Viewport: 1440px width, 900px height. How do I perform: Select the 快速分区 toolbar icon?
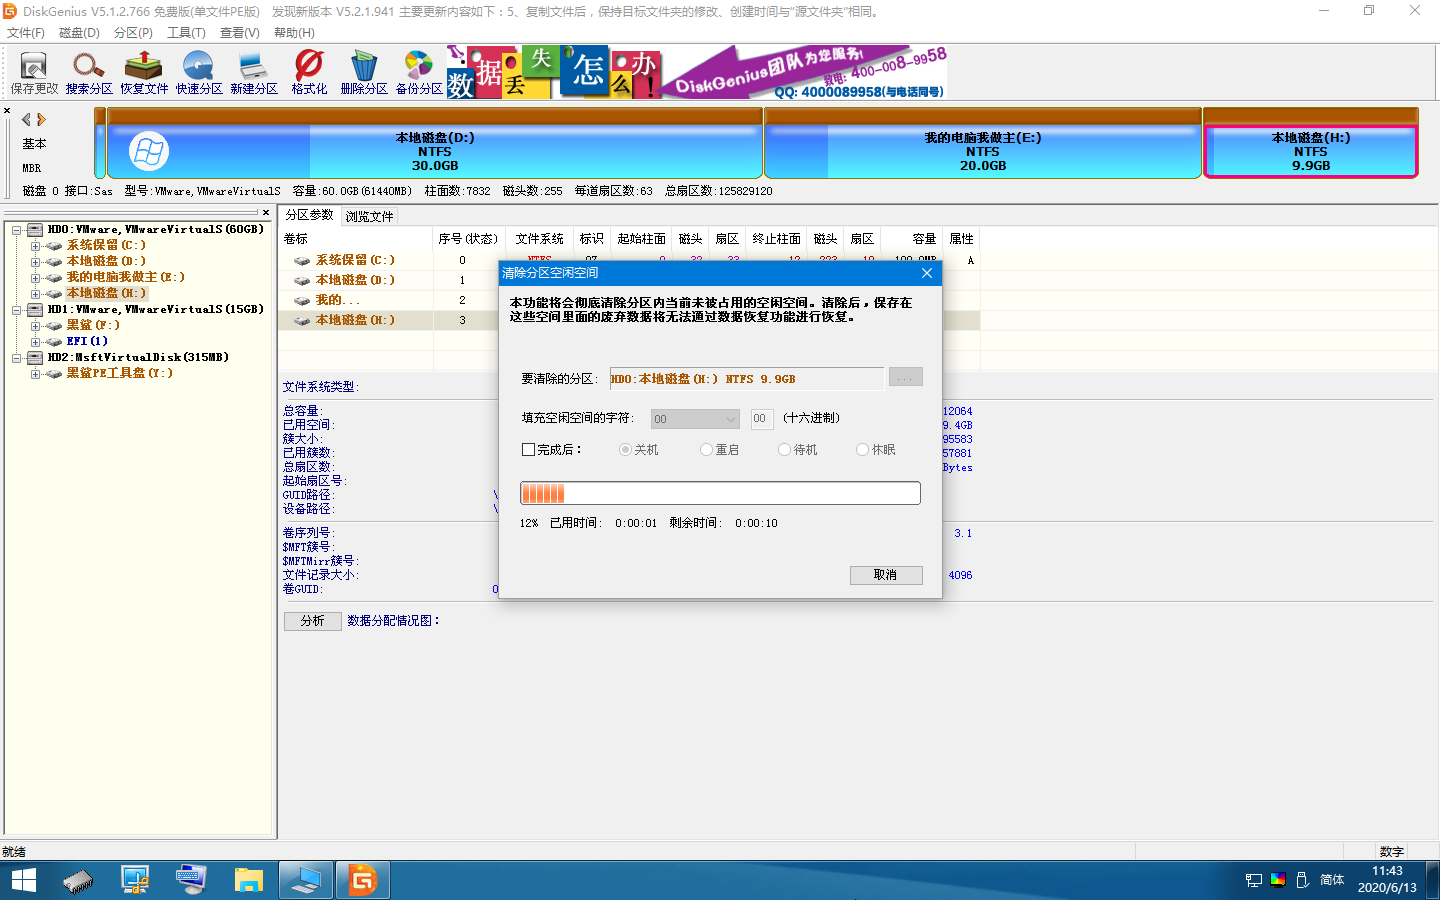click(199, 73)
